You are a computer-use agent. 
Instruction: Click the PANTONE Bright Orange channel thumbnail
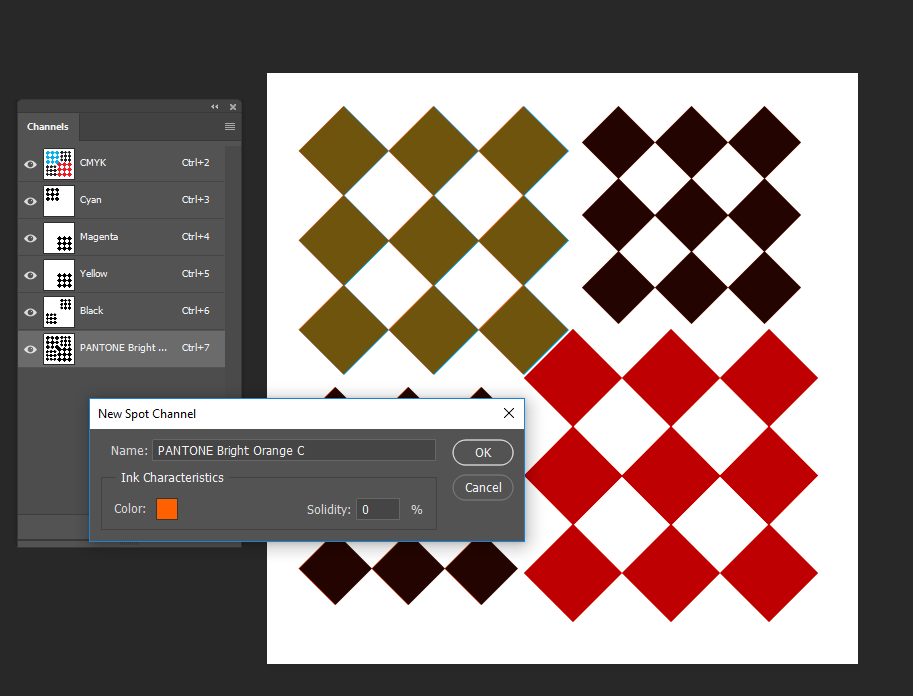[59, 349]
